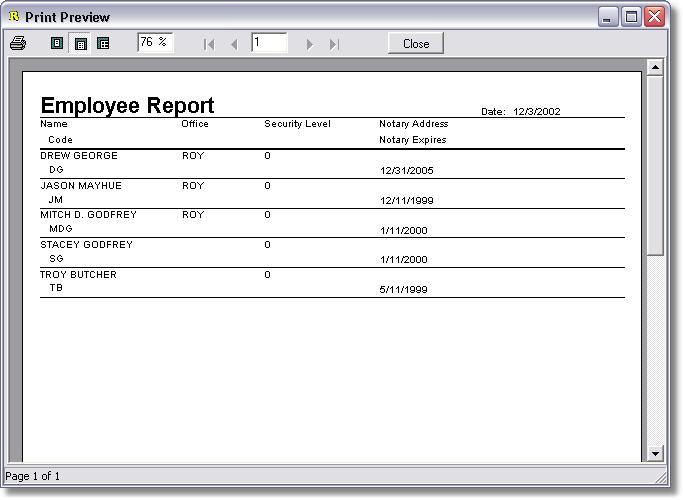Click the TROY BUTCHER name entry

click(78, 275)
